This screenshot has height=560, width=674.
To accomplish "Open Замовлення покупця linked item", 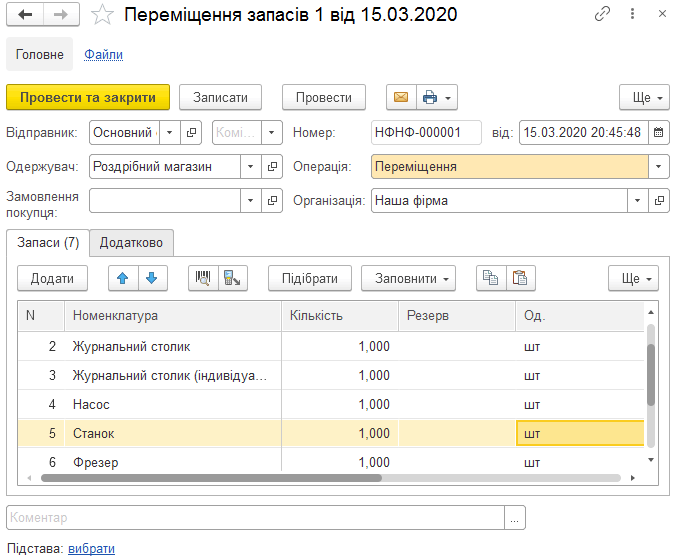I will [272, 200].
